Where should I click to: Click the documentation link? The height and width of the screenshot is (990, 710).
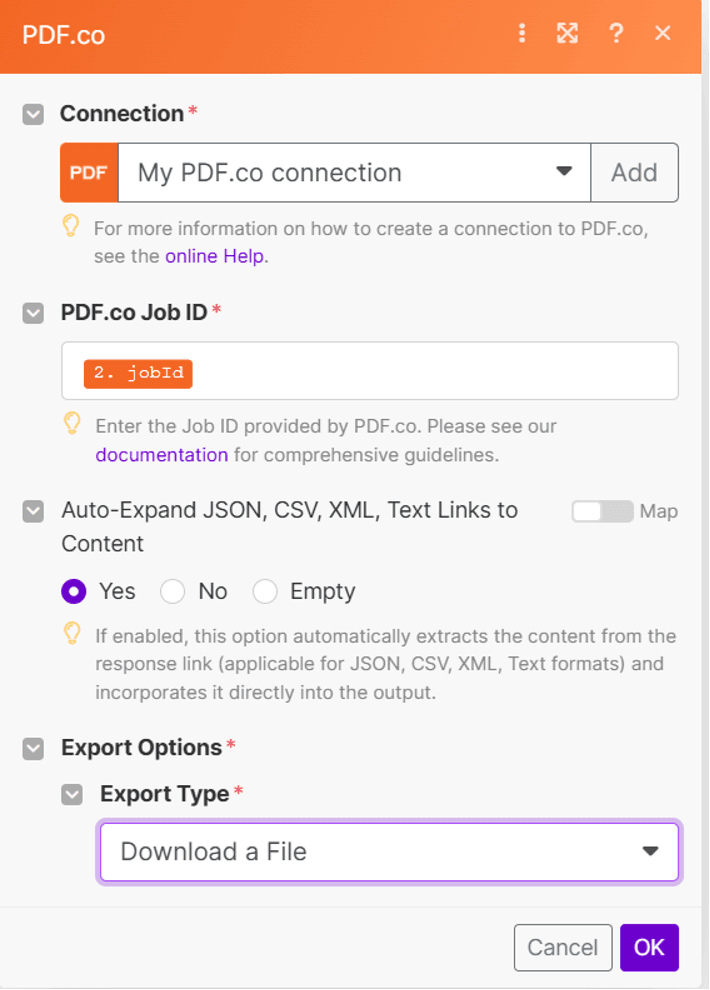click(162, 454)
